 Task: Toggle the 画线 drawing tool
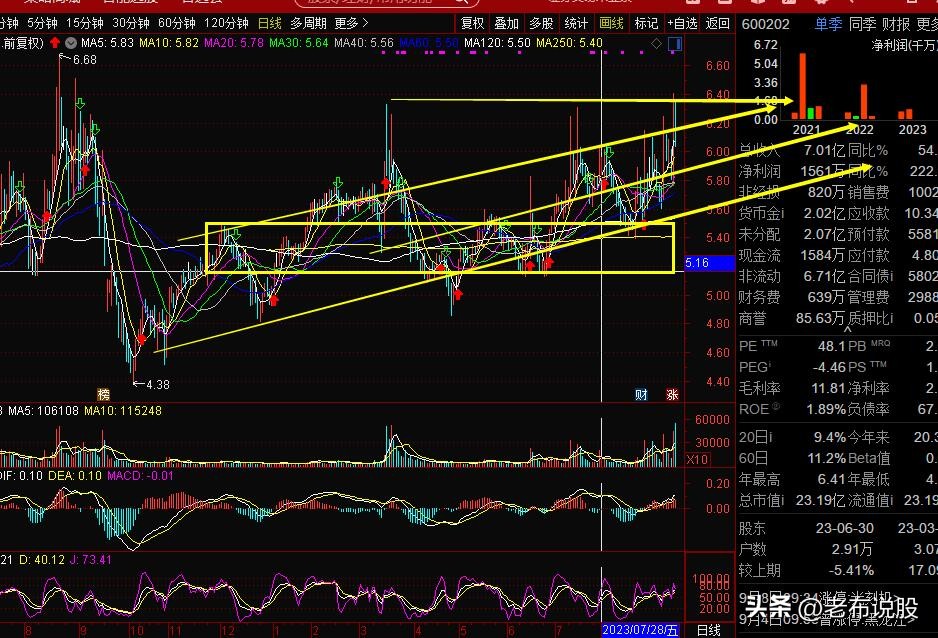coord(611,23)
